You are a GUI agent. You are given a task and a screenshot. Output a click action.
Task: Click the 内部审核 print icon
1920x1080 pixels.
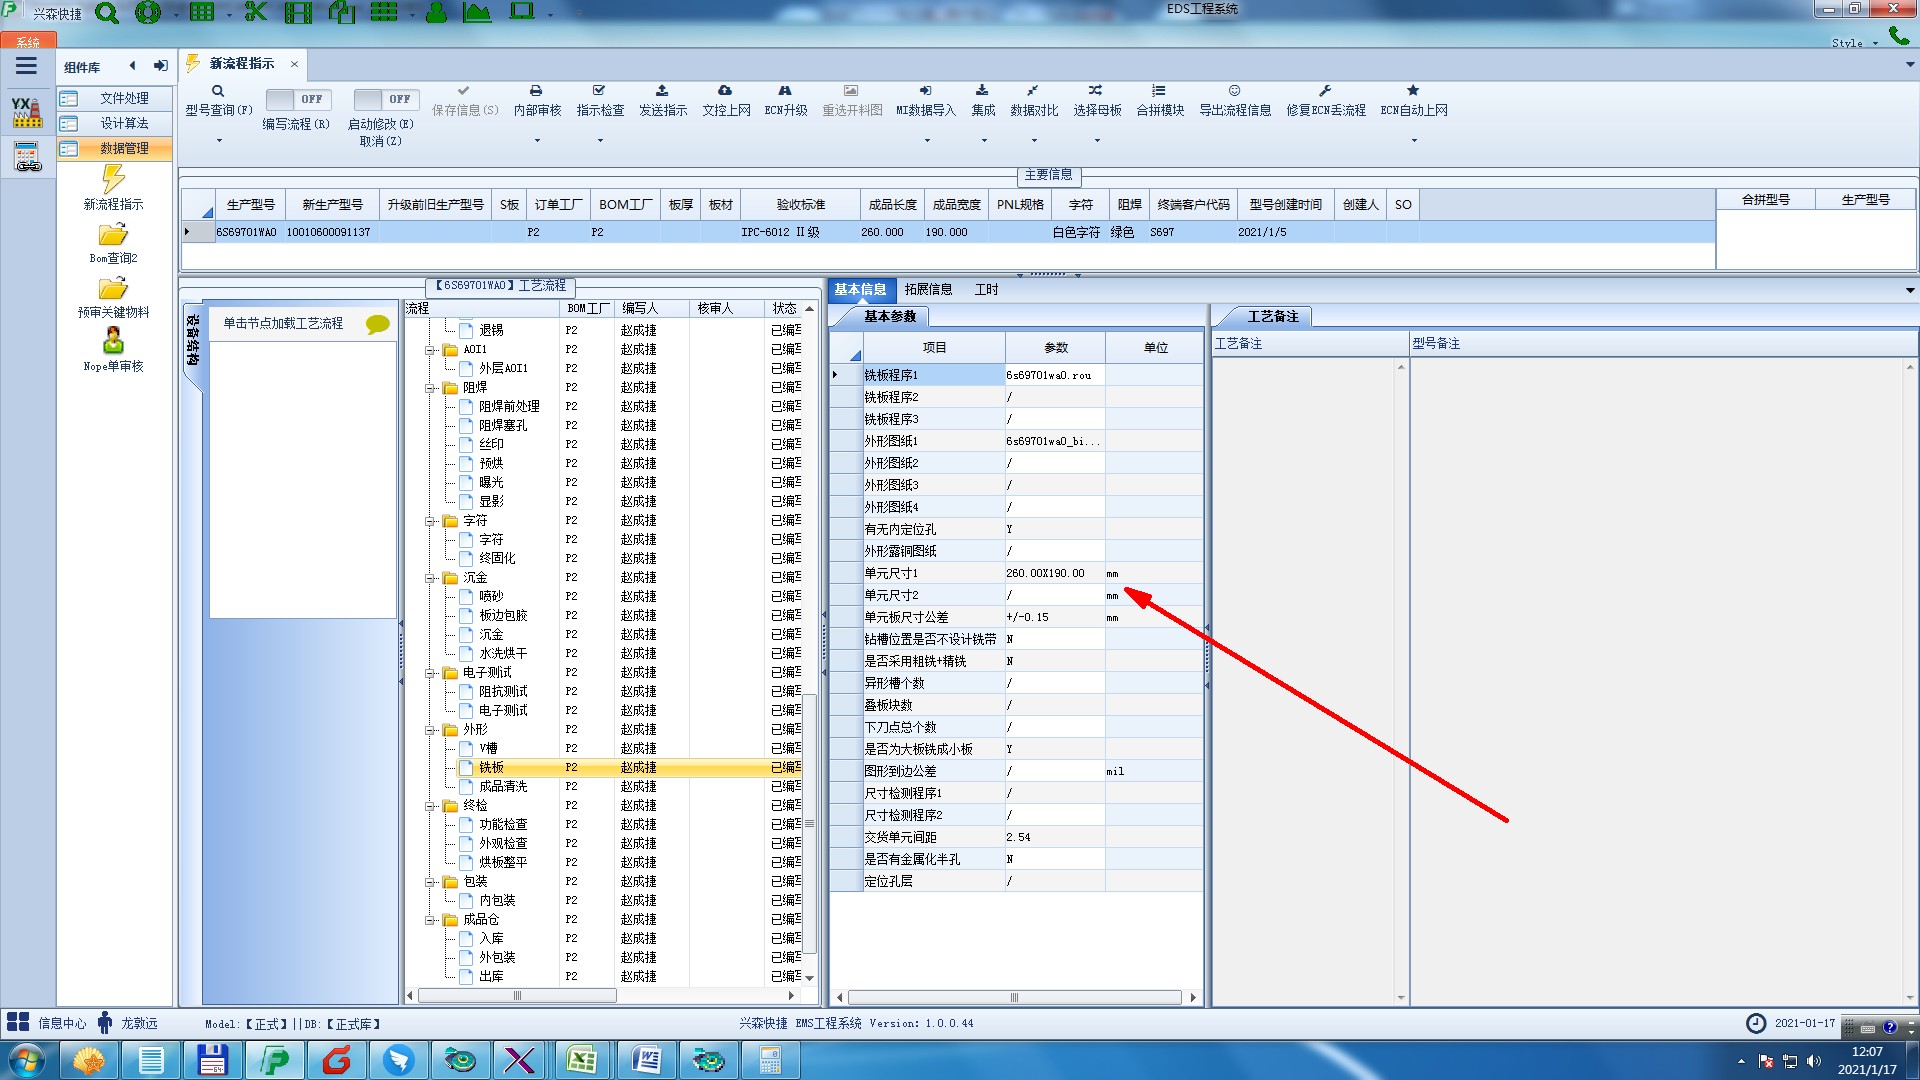point(536,91)
